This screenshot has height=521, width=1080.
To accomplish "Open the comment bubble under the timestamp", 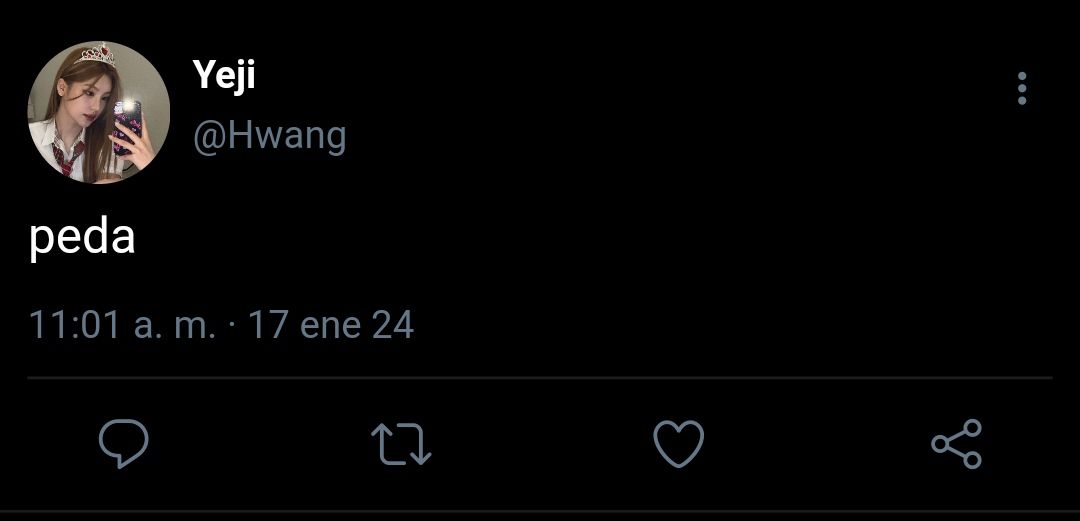I will point(124,444).
